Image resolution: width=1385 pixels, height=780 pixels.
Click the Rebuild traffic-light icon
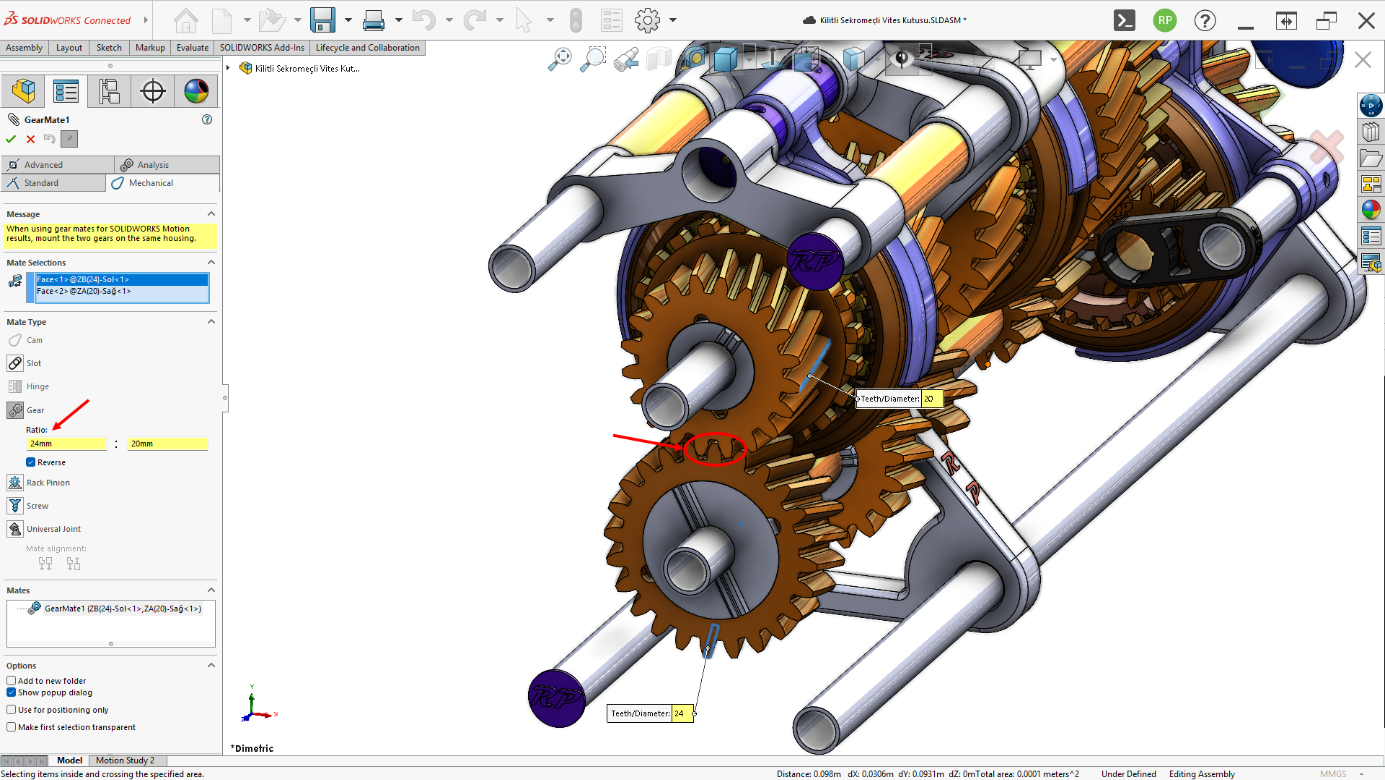pyautogui.click(x=575, y=20)
